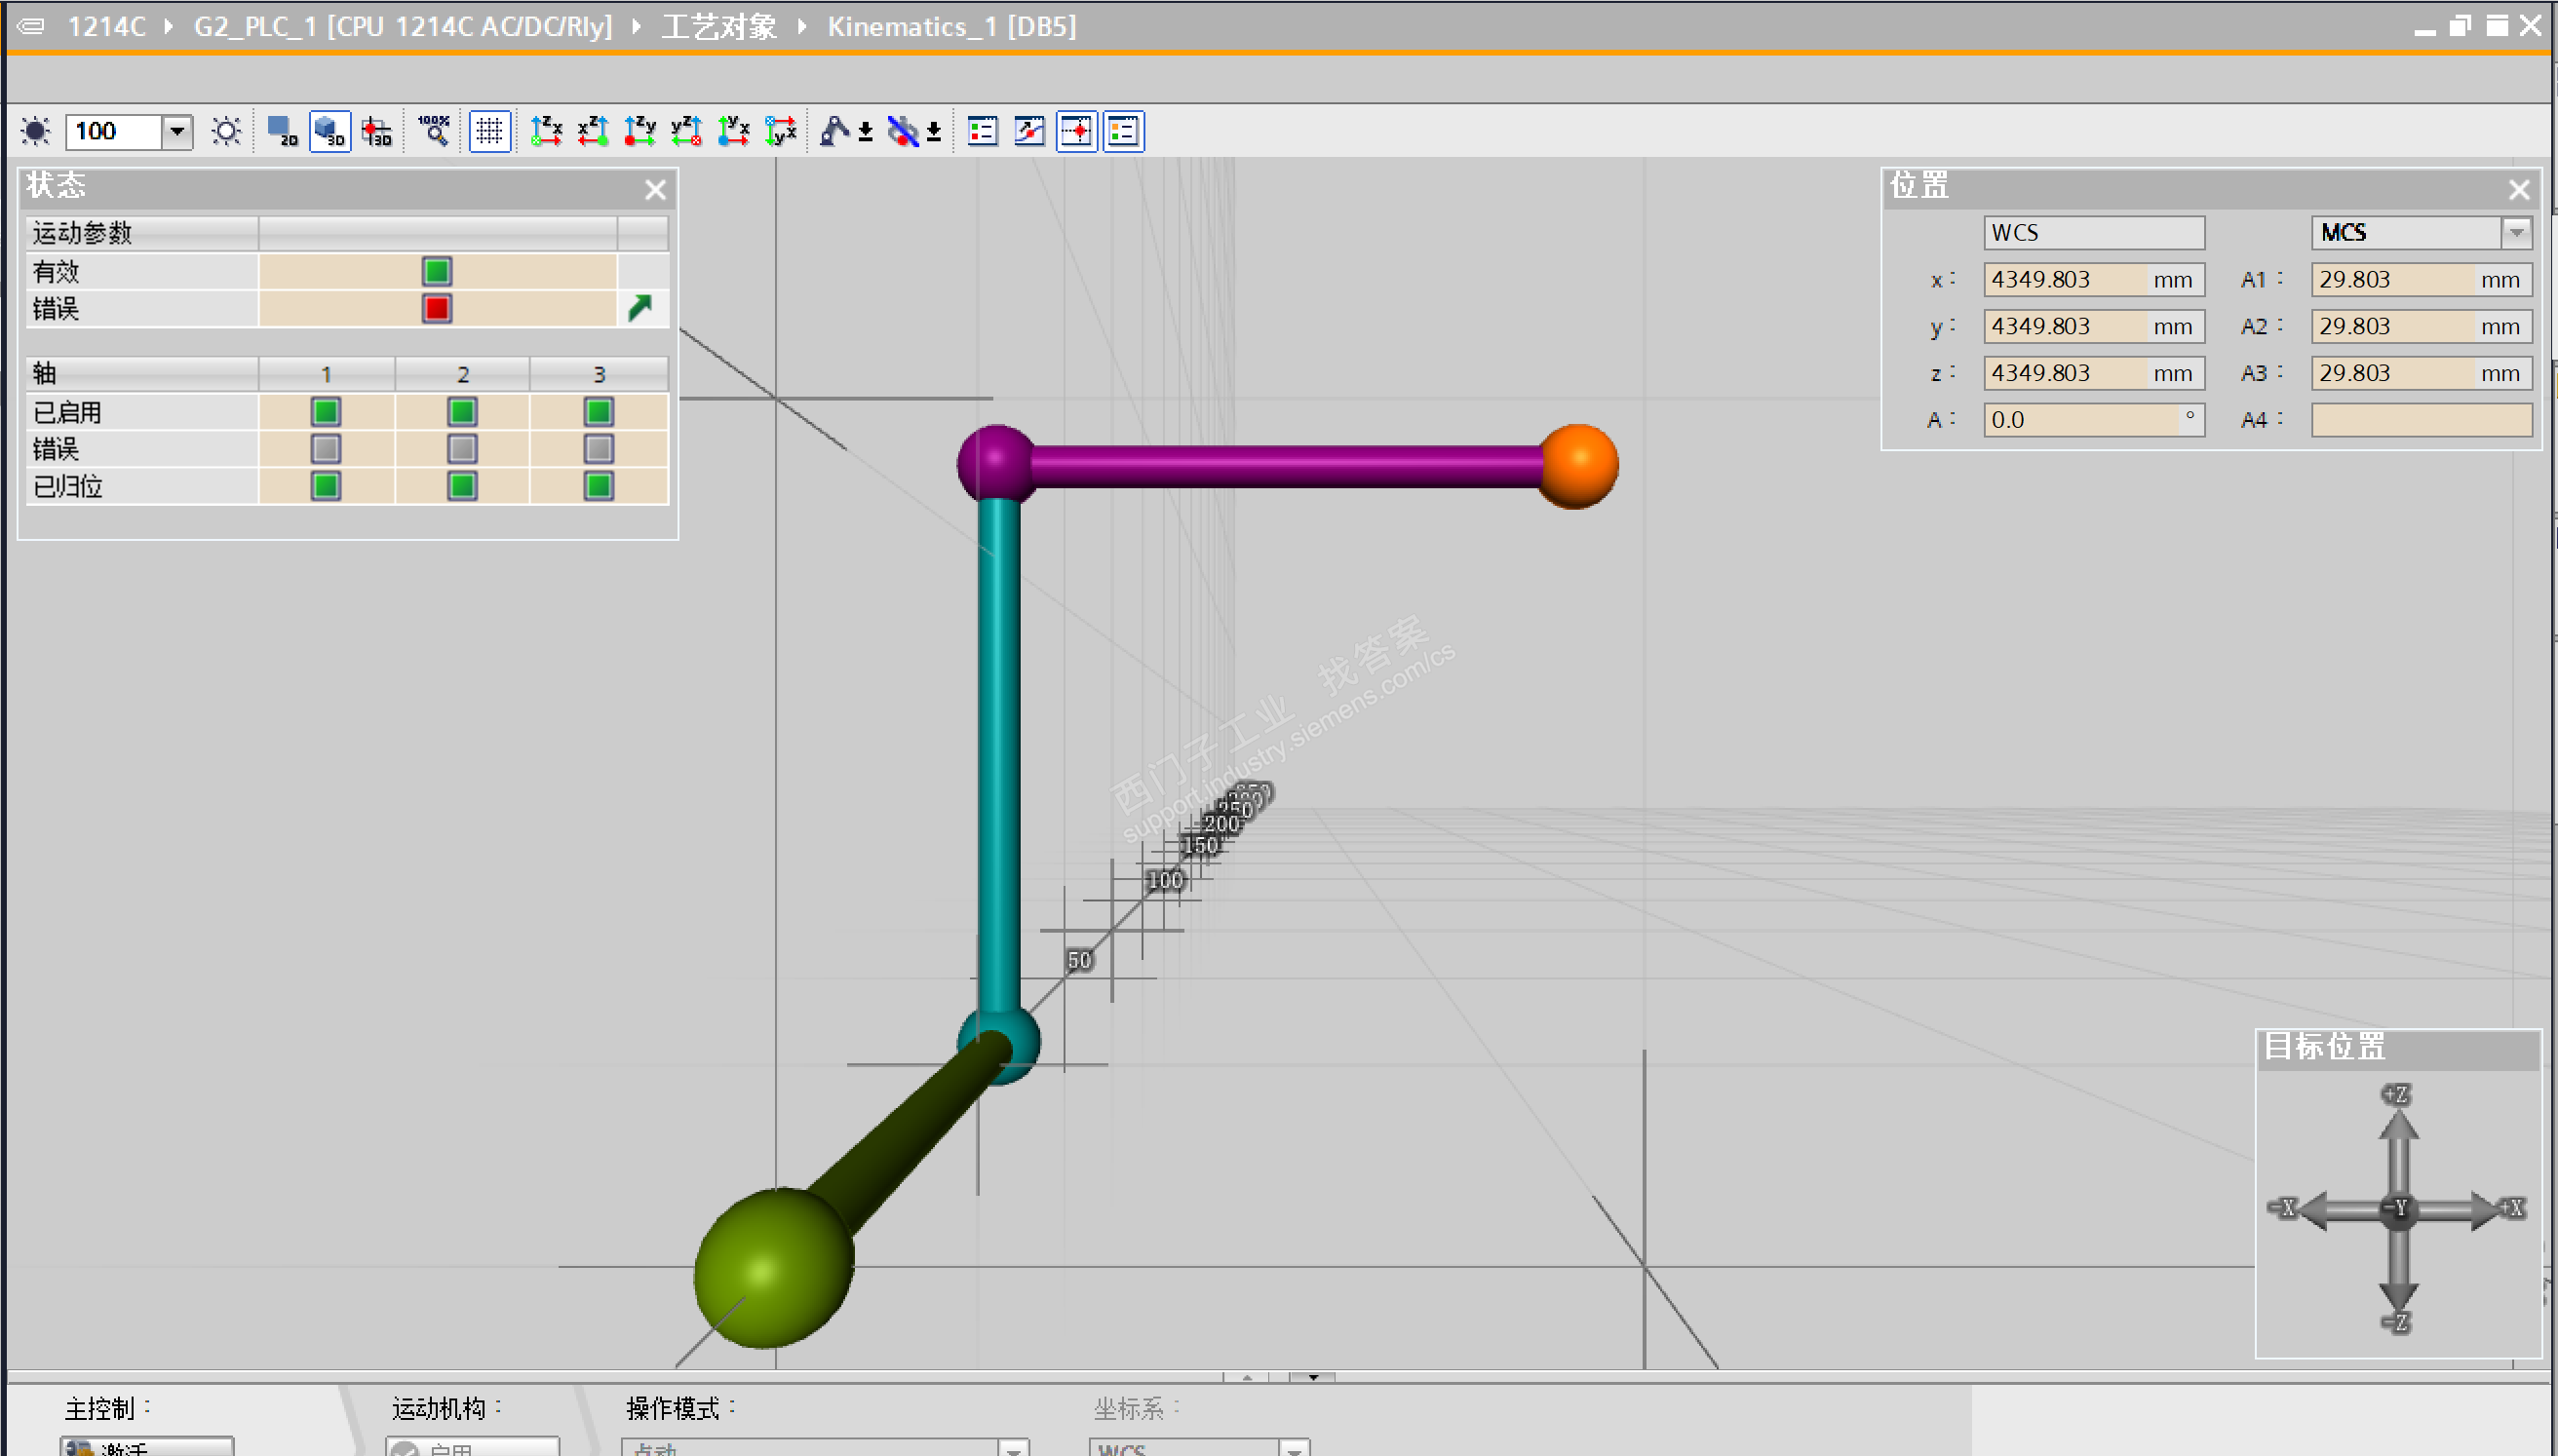The height and width of the screenshot is (1456, 2558).
Task: Click the red 错误 status indicator
Action: [x=437, y=308]
